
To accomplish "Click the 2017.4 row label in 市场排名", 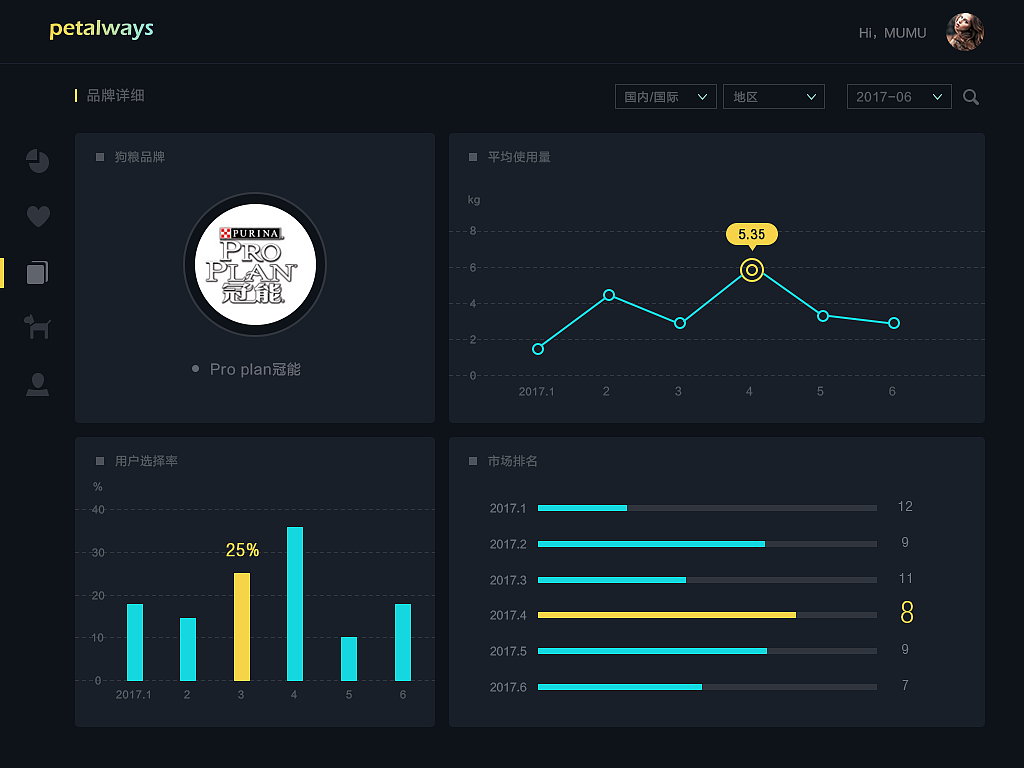I will point(508,615).
